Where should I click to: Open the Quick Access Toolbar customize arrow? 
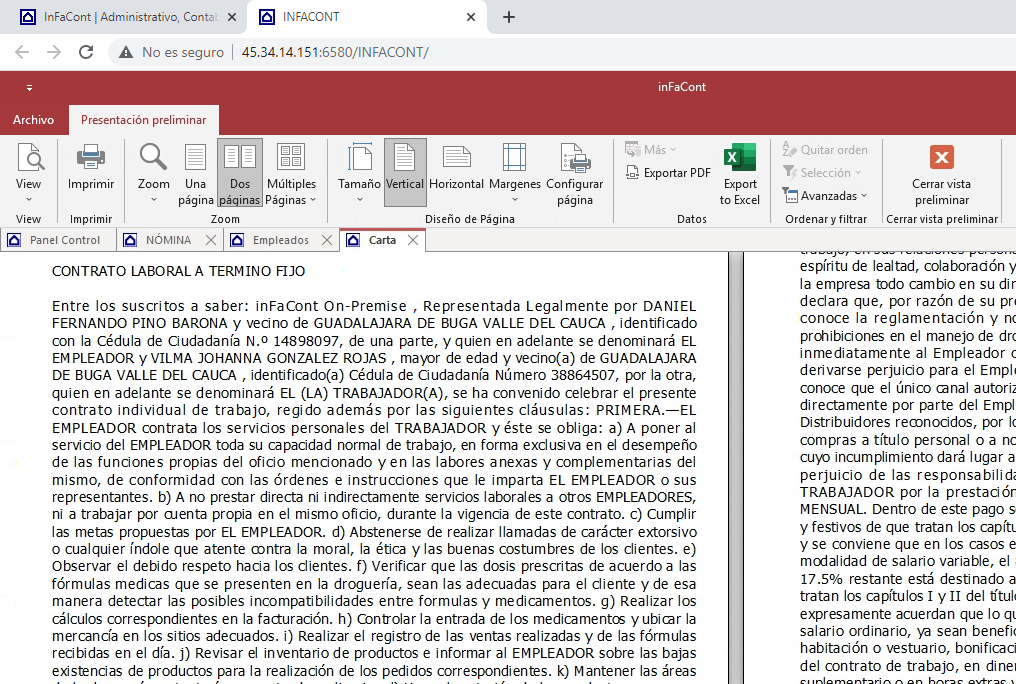(x=29, y=87)
